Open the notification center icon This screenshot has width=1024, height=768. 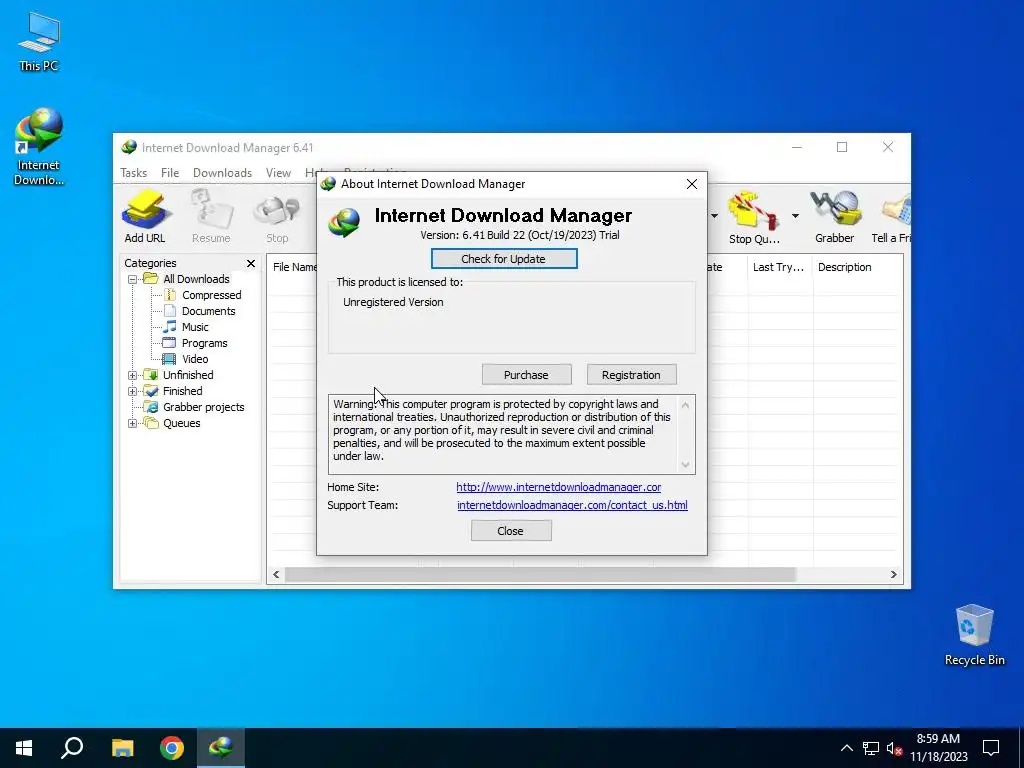coord(991,748)
